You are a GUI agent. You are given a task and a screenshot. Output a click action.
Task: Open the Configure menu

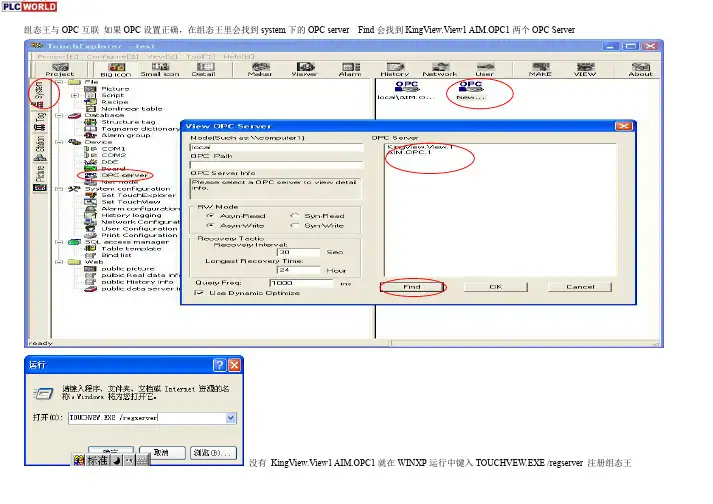[96, 56]
